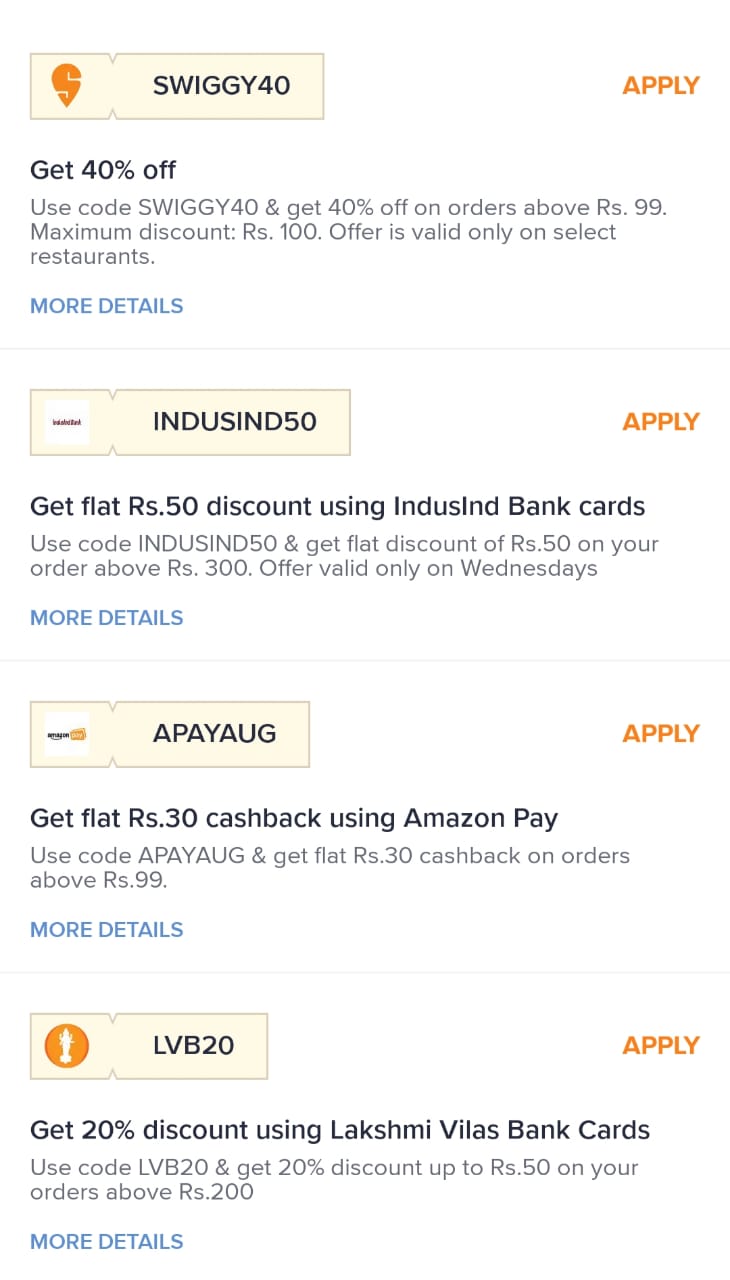Apply the INDUSIND50 coupon
730x1280 pixels.
pos(661,422)
